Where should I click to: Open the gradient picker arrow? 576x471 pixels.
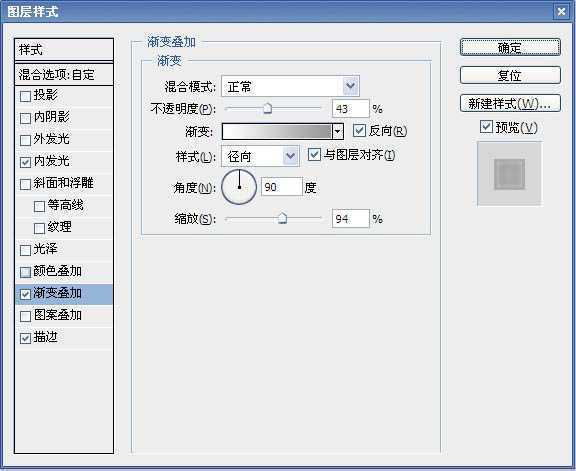coord(338,131)
